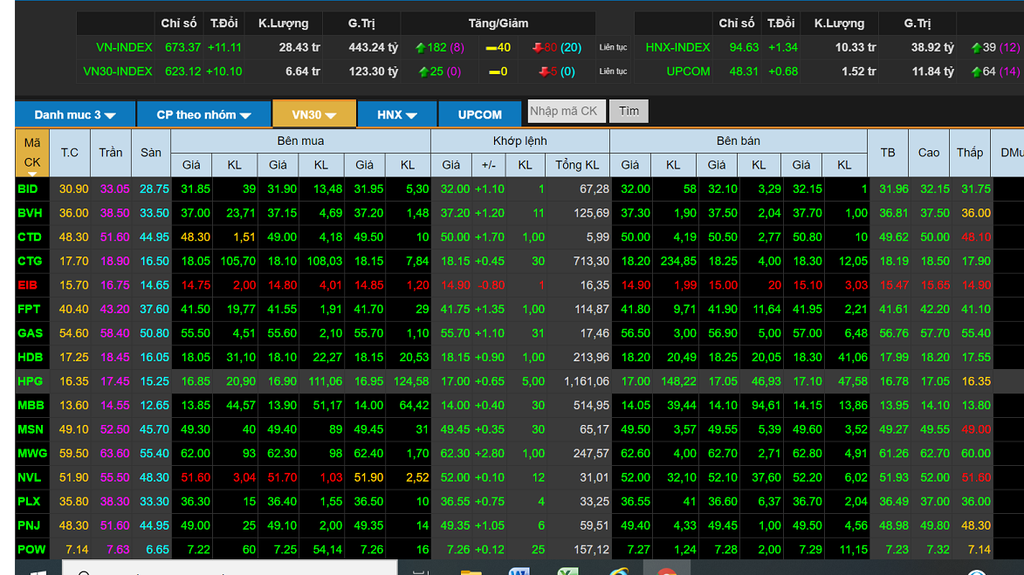Image resolution: width=1024 pixels, height=575 pixels.
Task: Open the HNX dropdown list
Action: (x=397, y=114)
